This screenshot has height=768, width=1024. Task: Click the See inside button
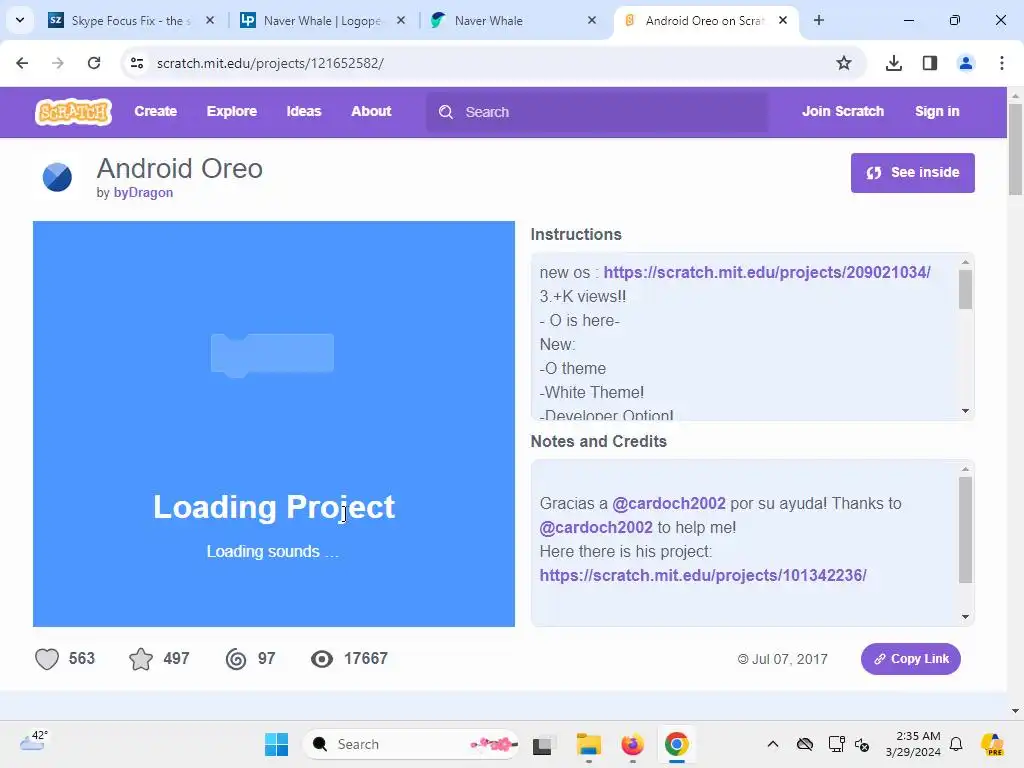pos(912,173)
